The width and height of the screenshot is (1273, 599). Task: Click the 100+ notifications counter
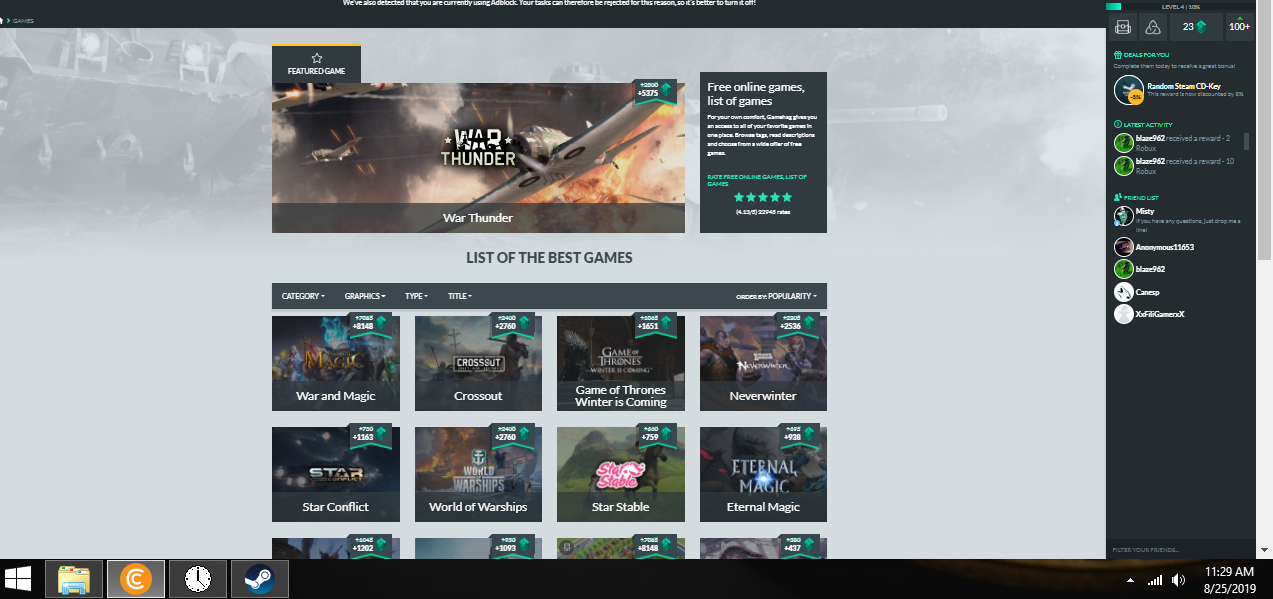[x=1240, y=27]
